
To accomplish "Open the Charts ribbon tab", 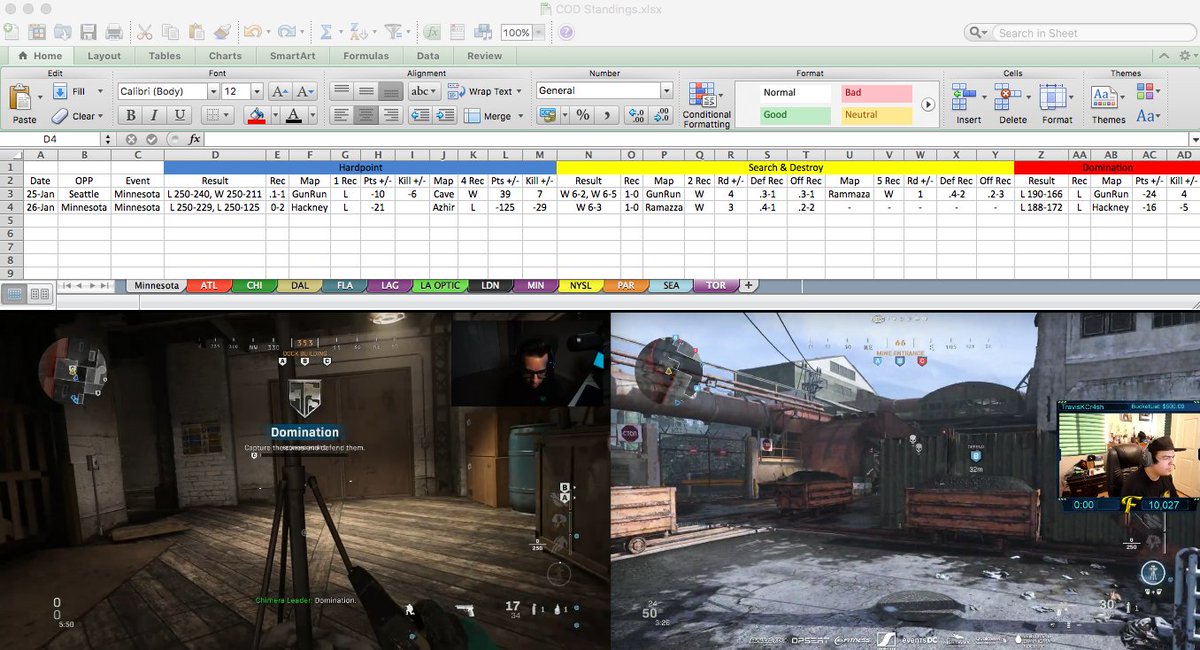I will [x=225, y=56].
